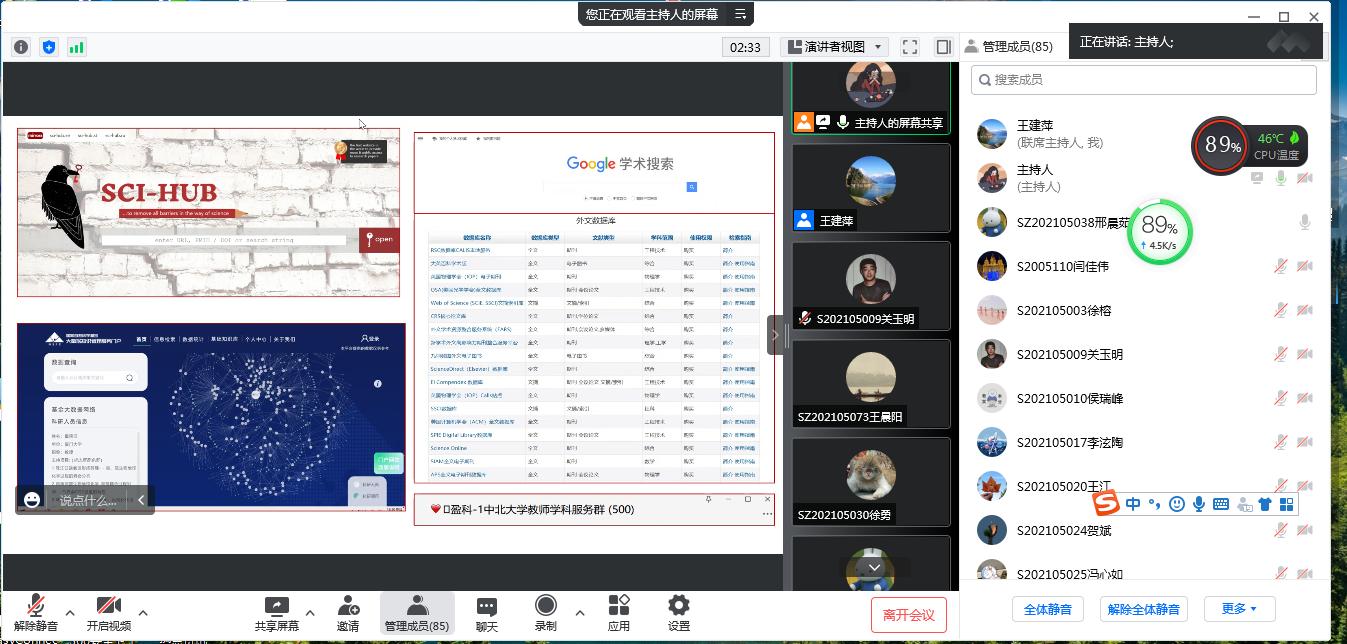This screenshot has height=644, width=1347.
Task: Click the Share Screen (共享屏幕) item
Action: click(277, 613)
